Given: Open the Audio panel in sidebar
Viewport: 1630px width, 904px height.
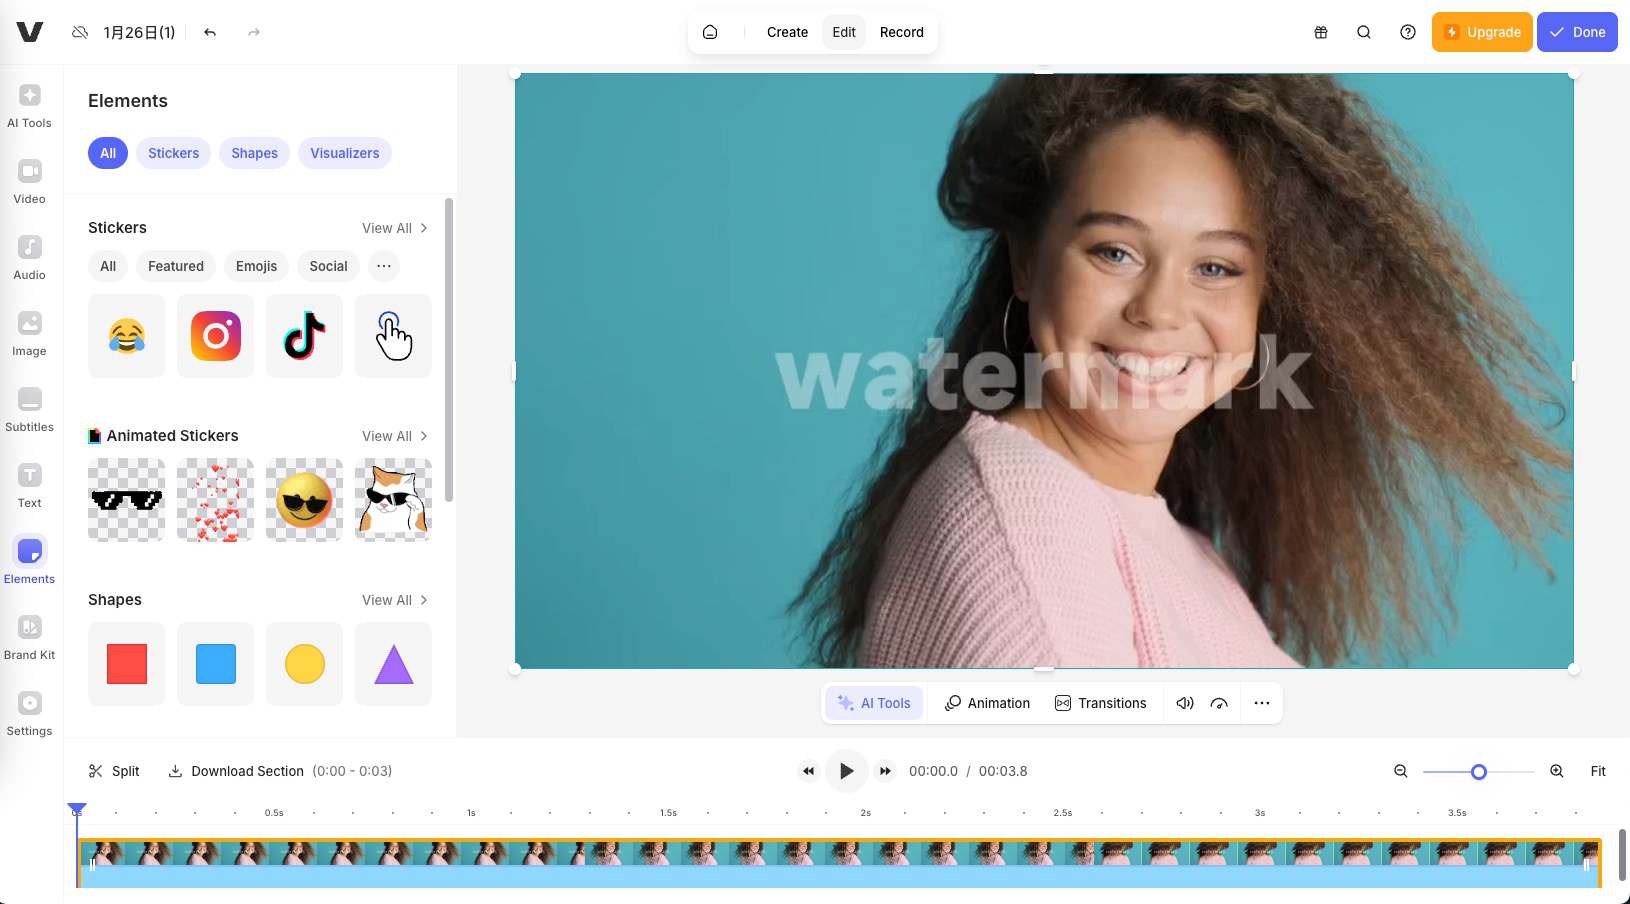Looking at the screenshot, I should tap(29, 256).
